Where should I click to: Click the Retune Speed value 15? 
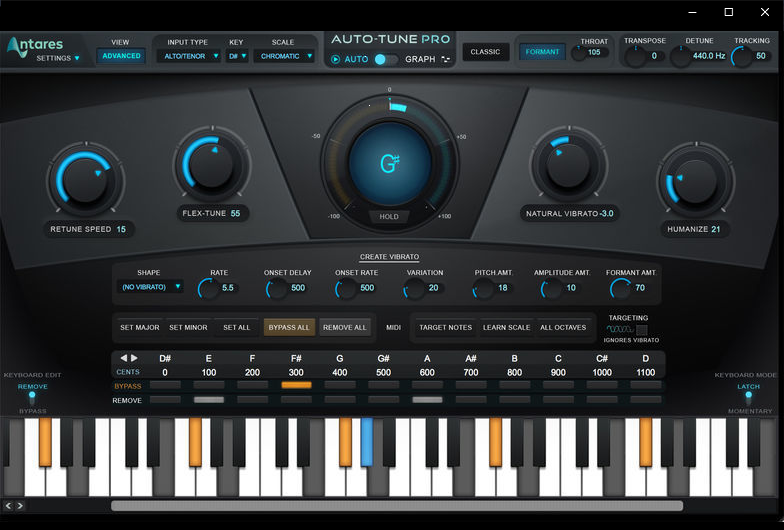pos(121,229)
